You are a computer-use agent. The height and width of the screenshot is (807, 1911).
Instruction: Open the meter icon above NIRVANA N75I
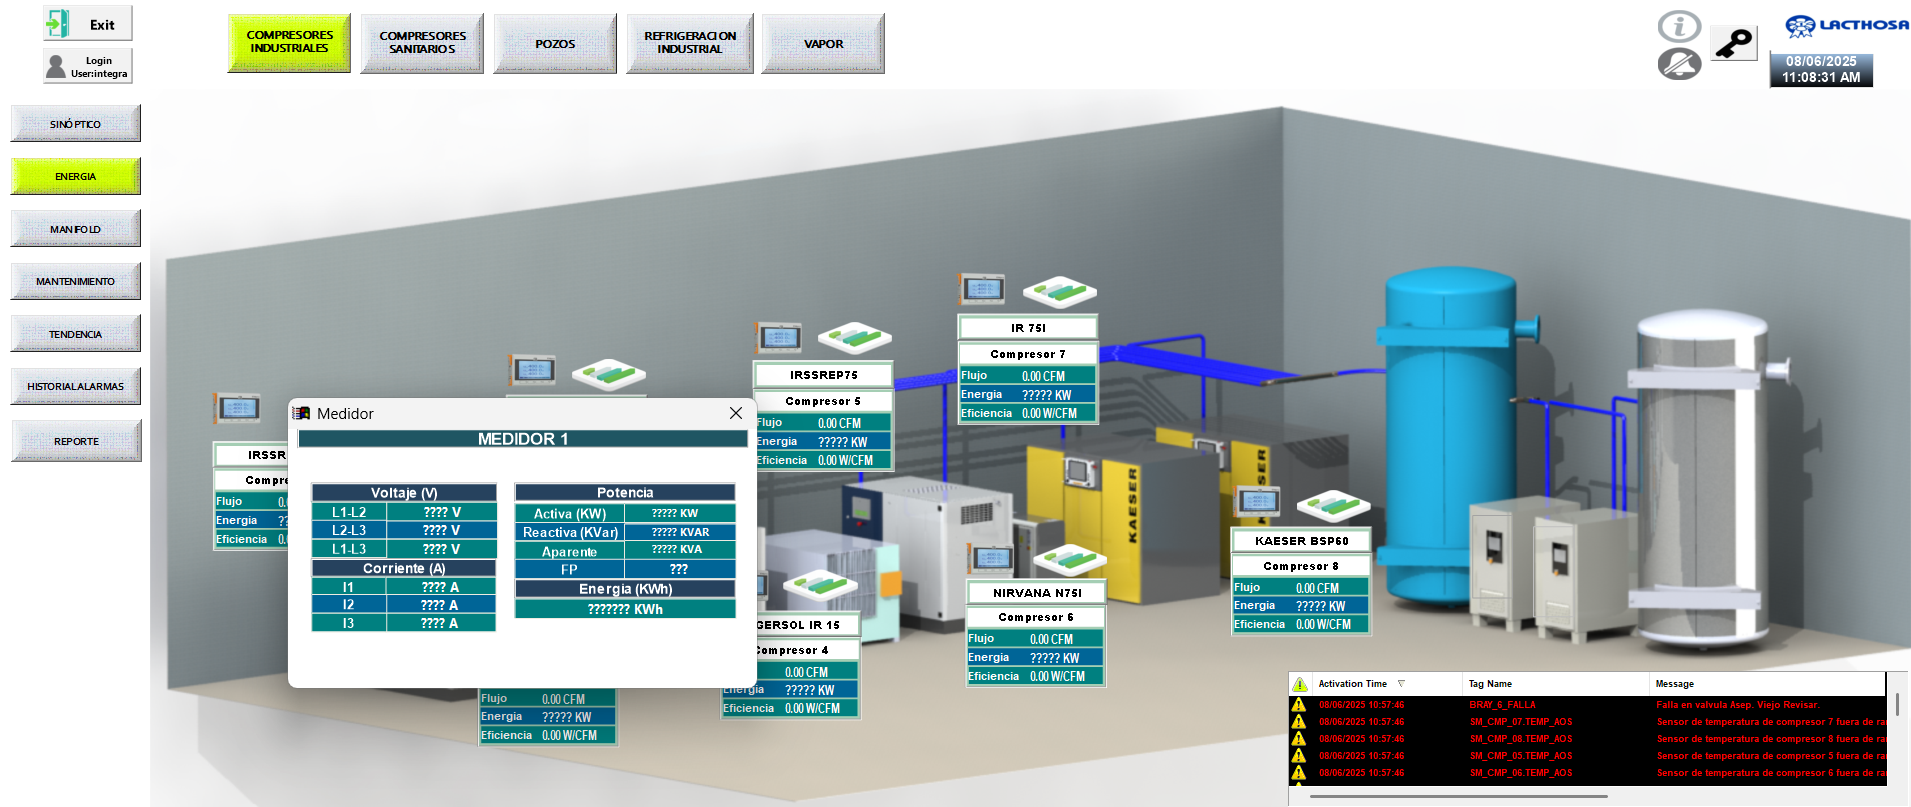(x=992, y=558)
